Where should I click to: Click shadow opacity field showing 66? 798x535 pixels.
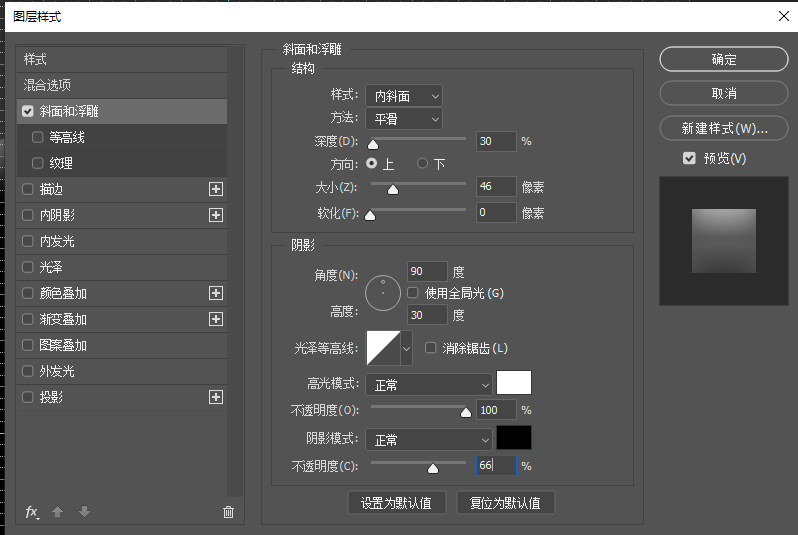(x=496, y=465)
